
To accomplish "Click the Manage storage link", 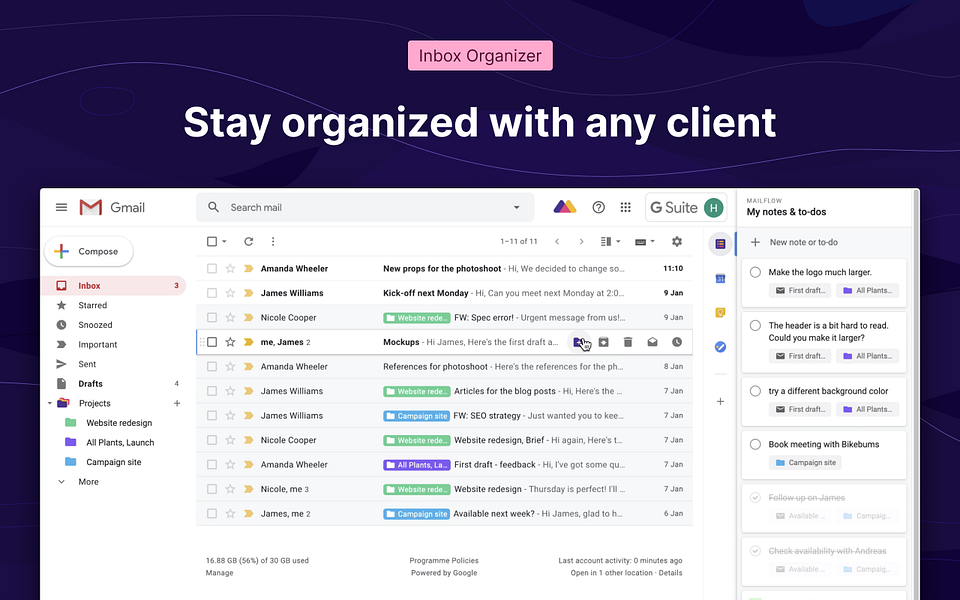I will [x=219, y=573].
